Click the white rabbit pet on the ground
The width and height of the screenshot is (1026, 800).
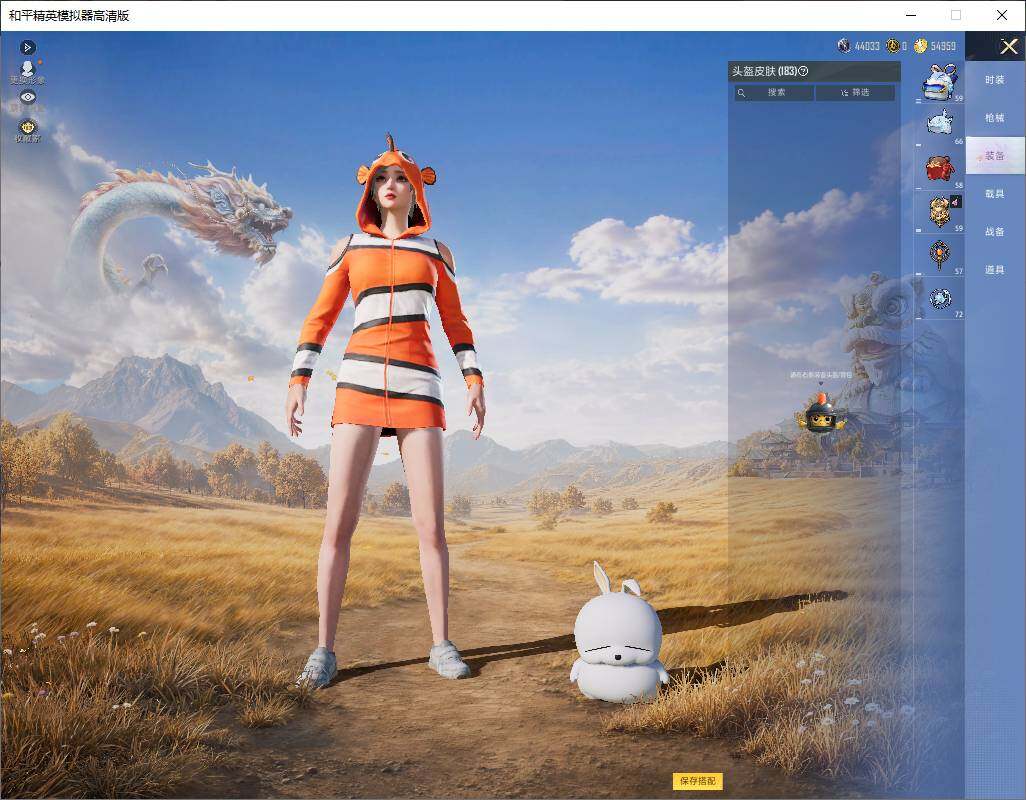click(618, 634)
